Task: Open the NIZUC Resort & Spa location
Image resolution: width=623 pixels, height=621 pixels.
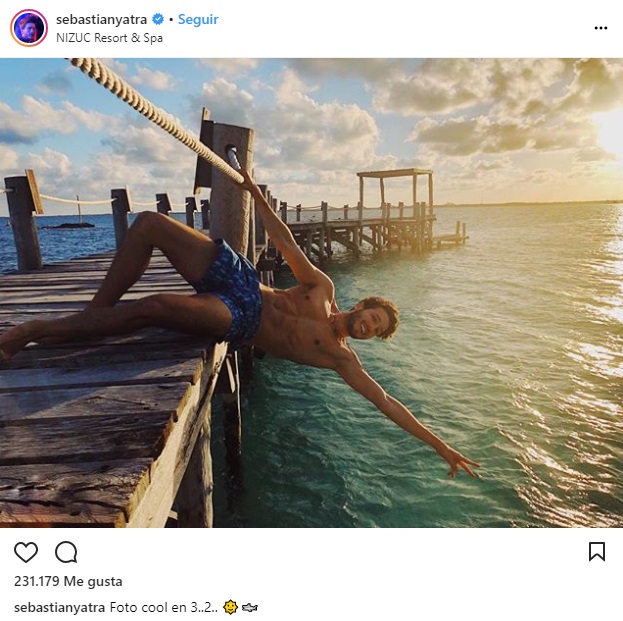Action: (x=109, y=38)
